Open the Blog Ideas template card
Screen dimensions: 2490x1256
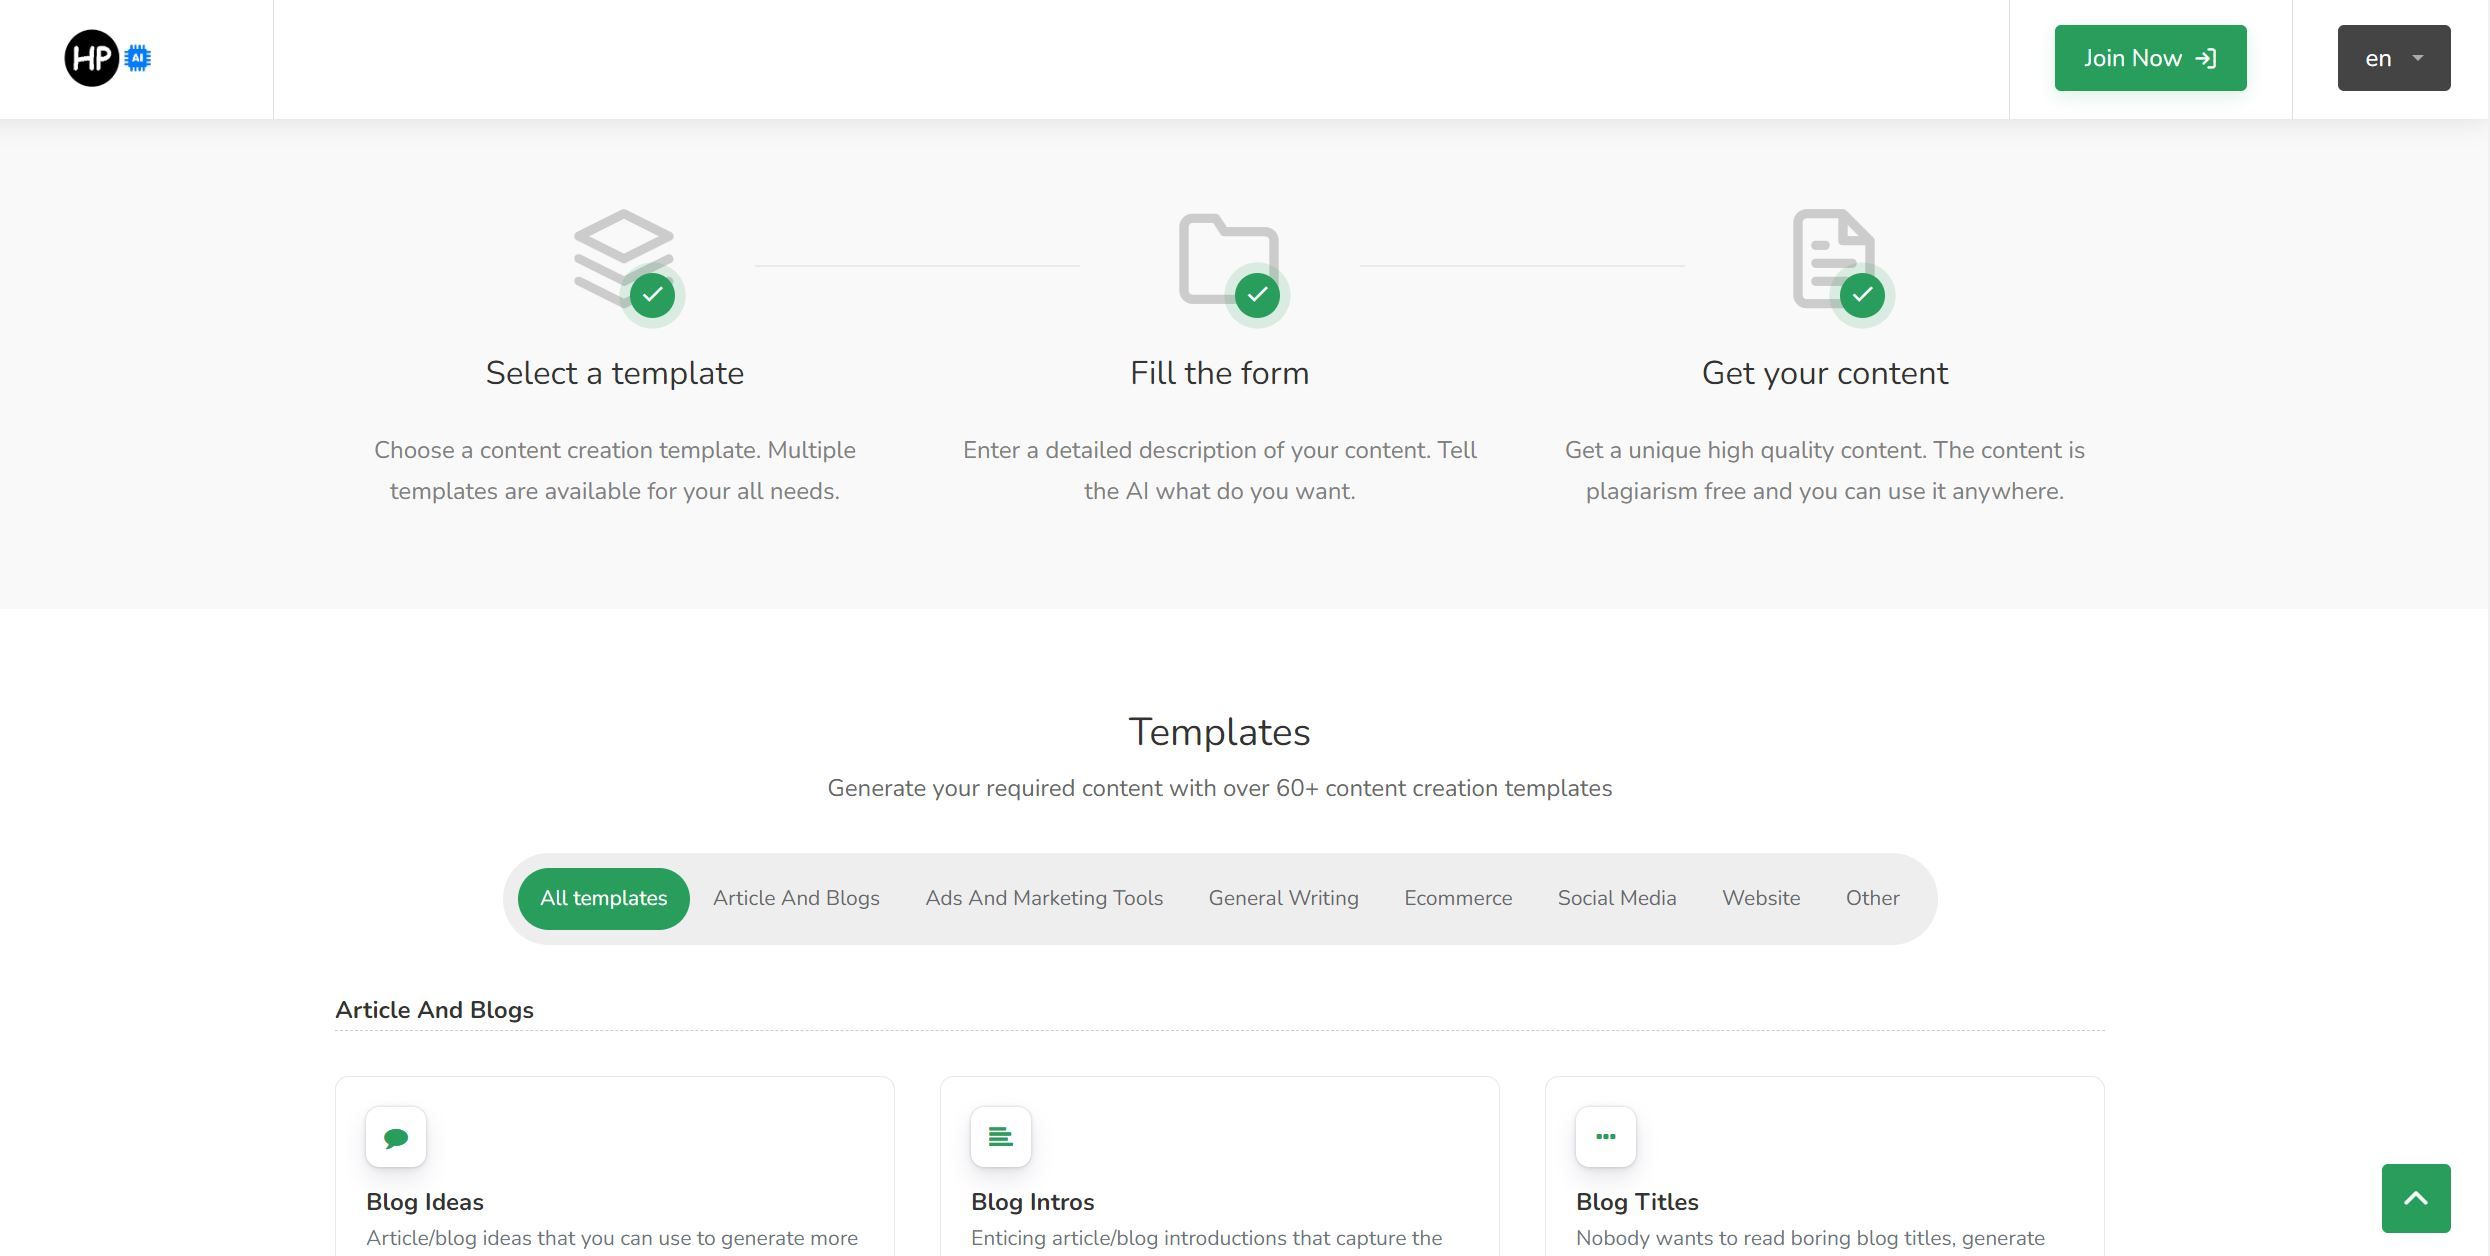614,1200
